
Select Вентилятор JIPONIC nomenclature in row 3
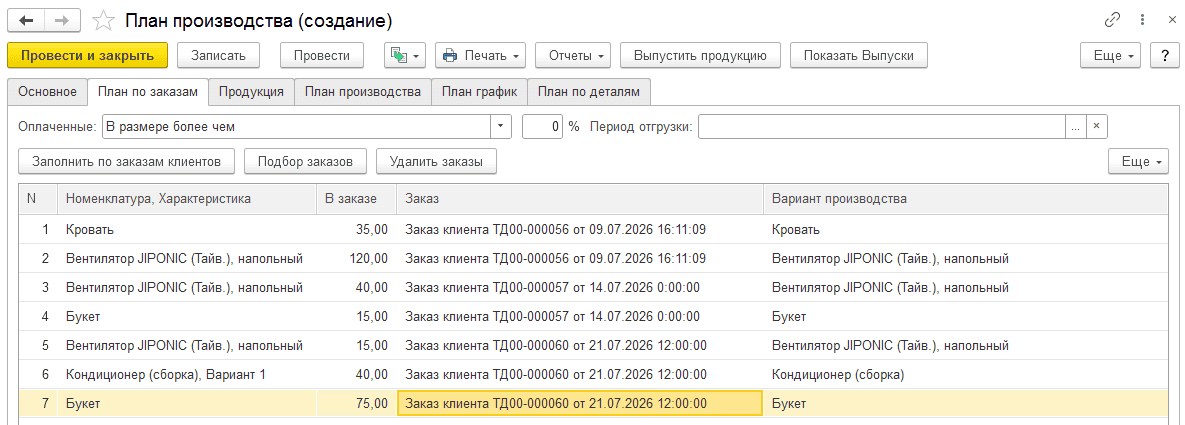[x=187, y=287]
